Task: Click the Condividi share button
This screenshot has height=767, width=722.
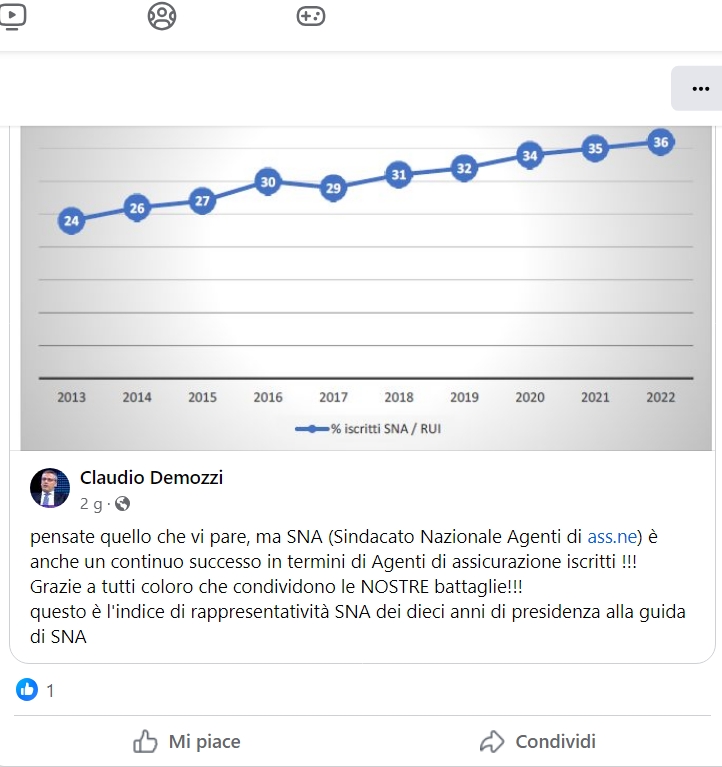Action: [x=538, y=742]
